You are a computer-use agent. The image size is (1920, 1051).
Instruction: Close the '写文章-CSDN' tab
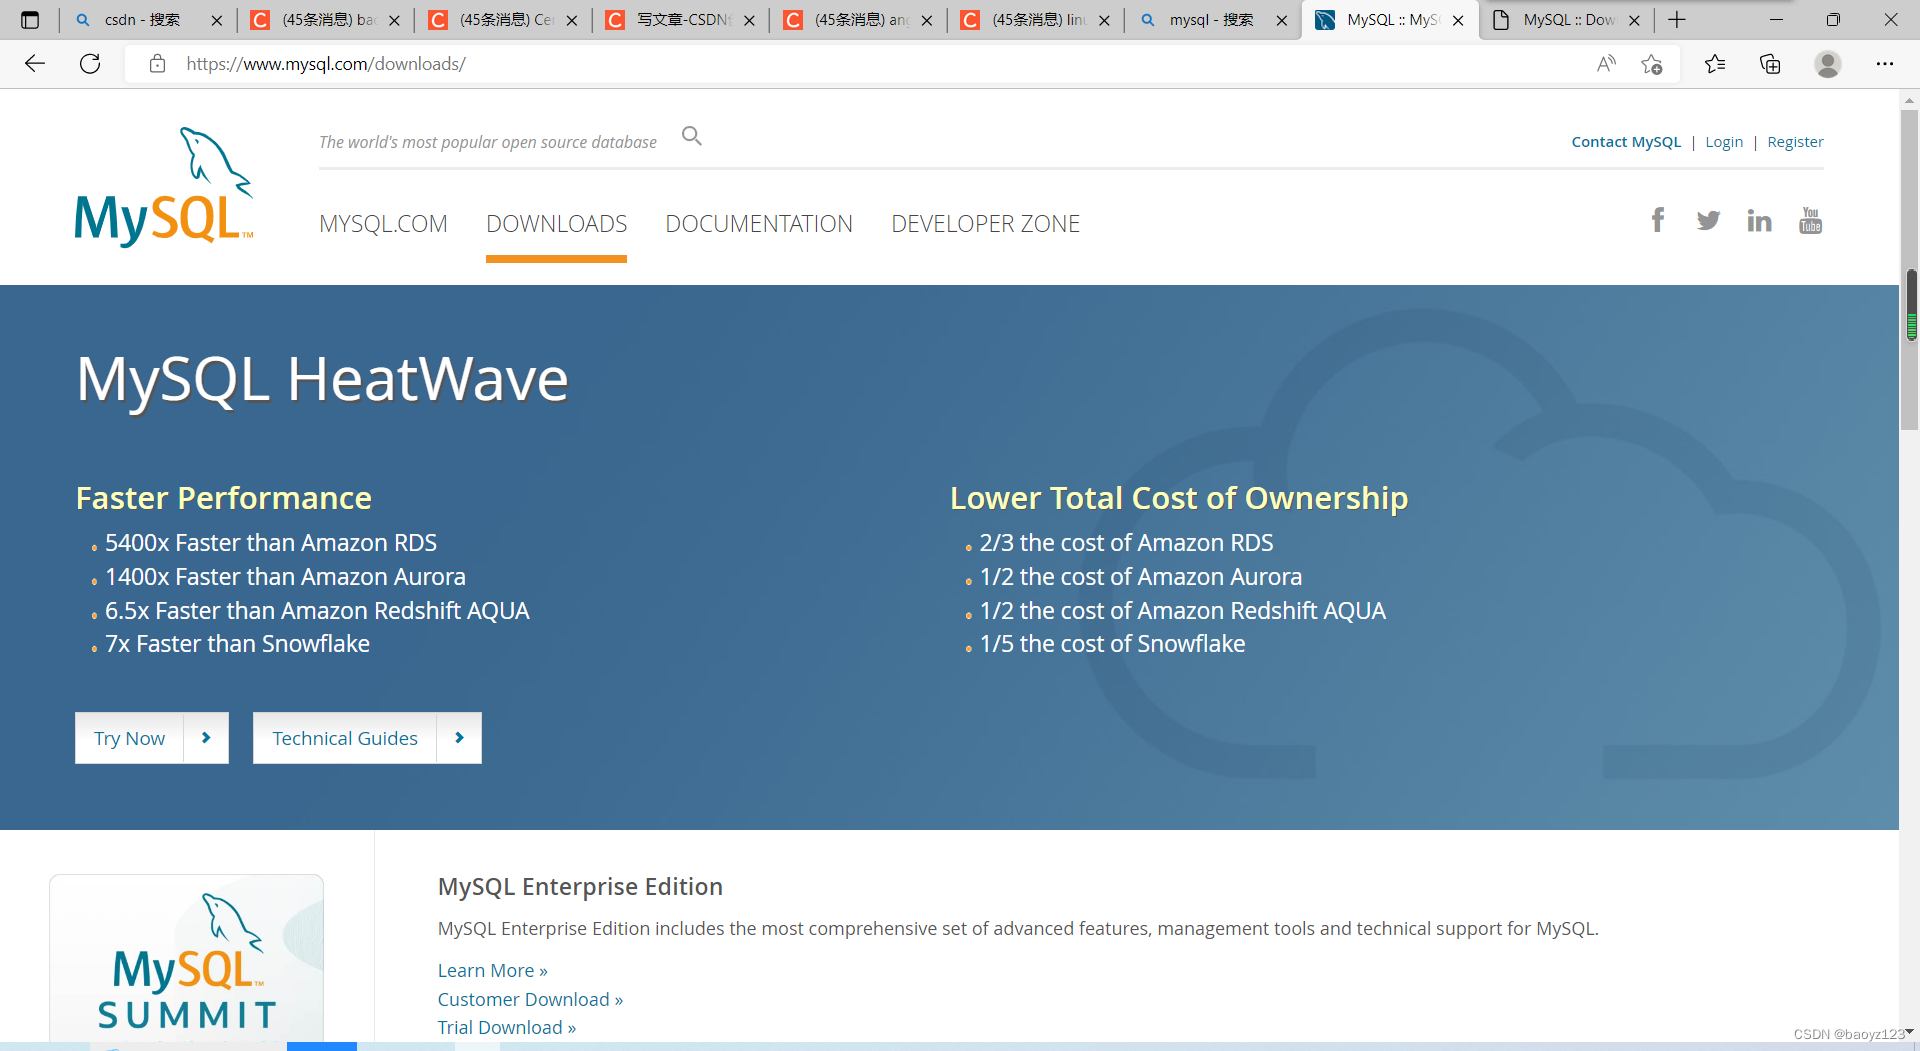tap(749, 20)
